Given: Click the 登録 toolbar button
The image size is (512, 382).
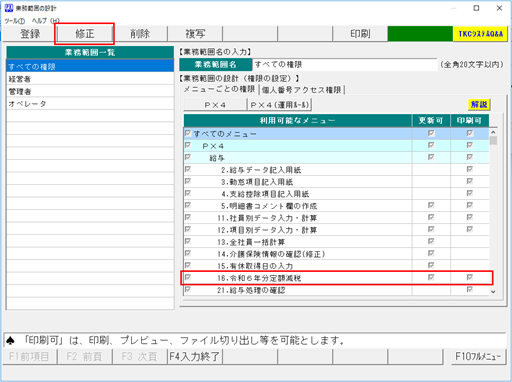Looking at the screenshot, I should [x=30, y=34].
